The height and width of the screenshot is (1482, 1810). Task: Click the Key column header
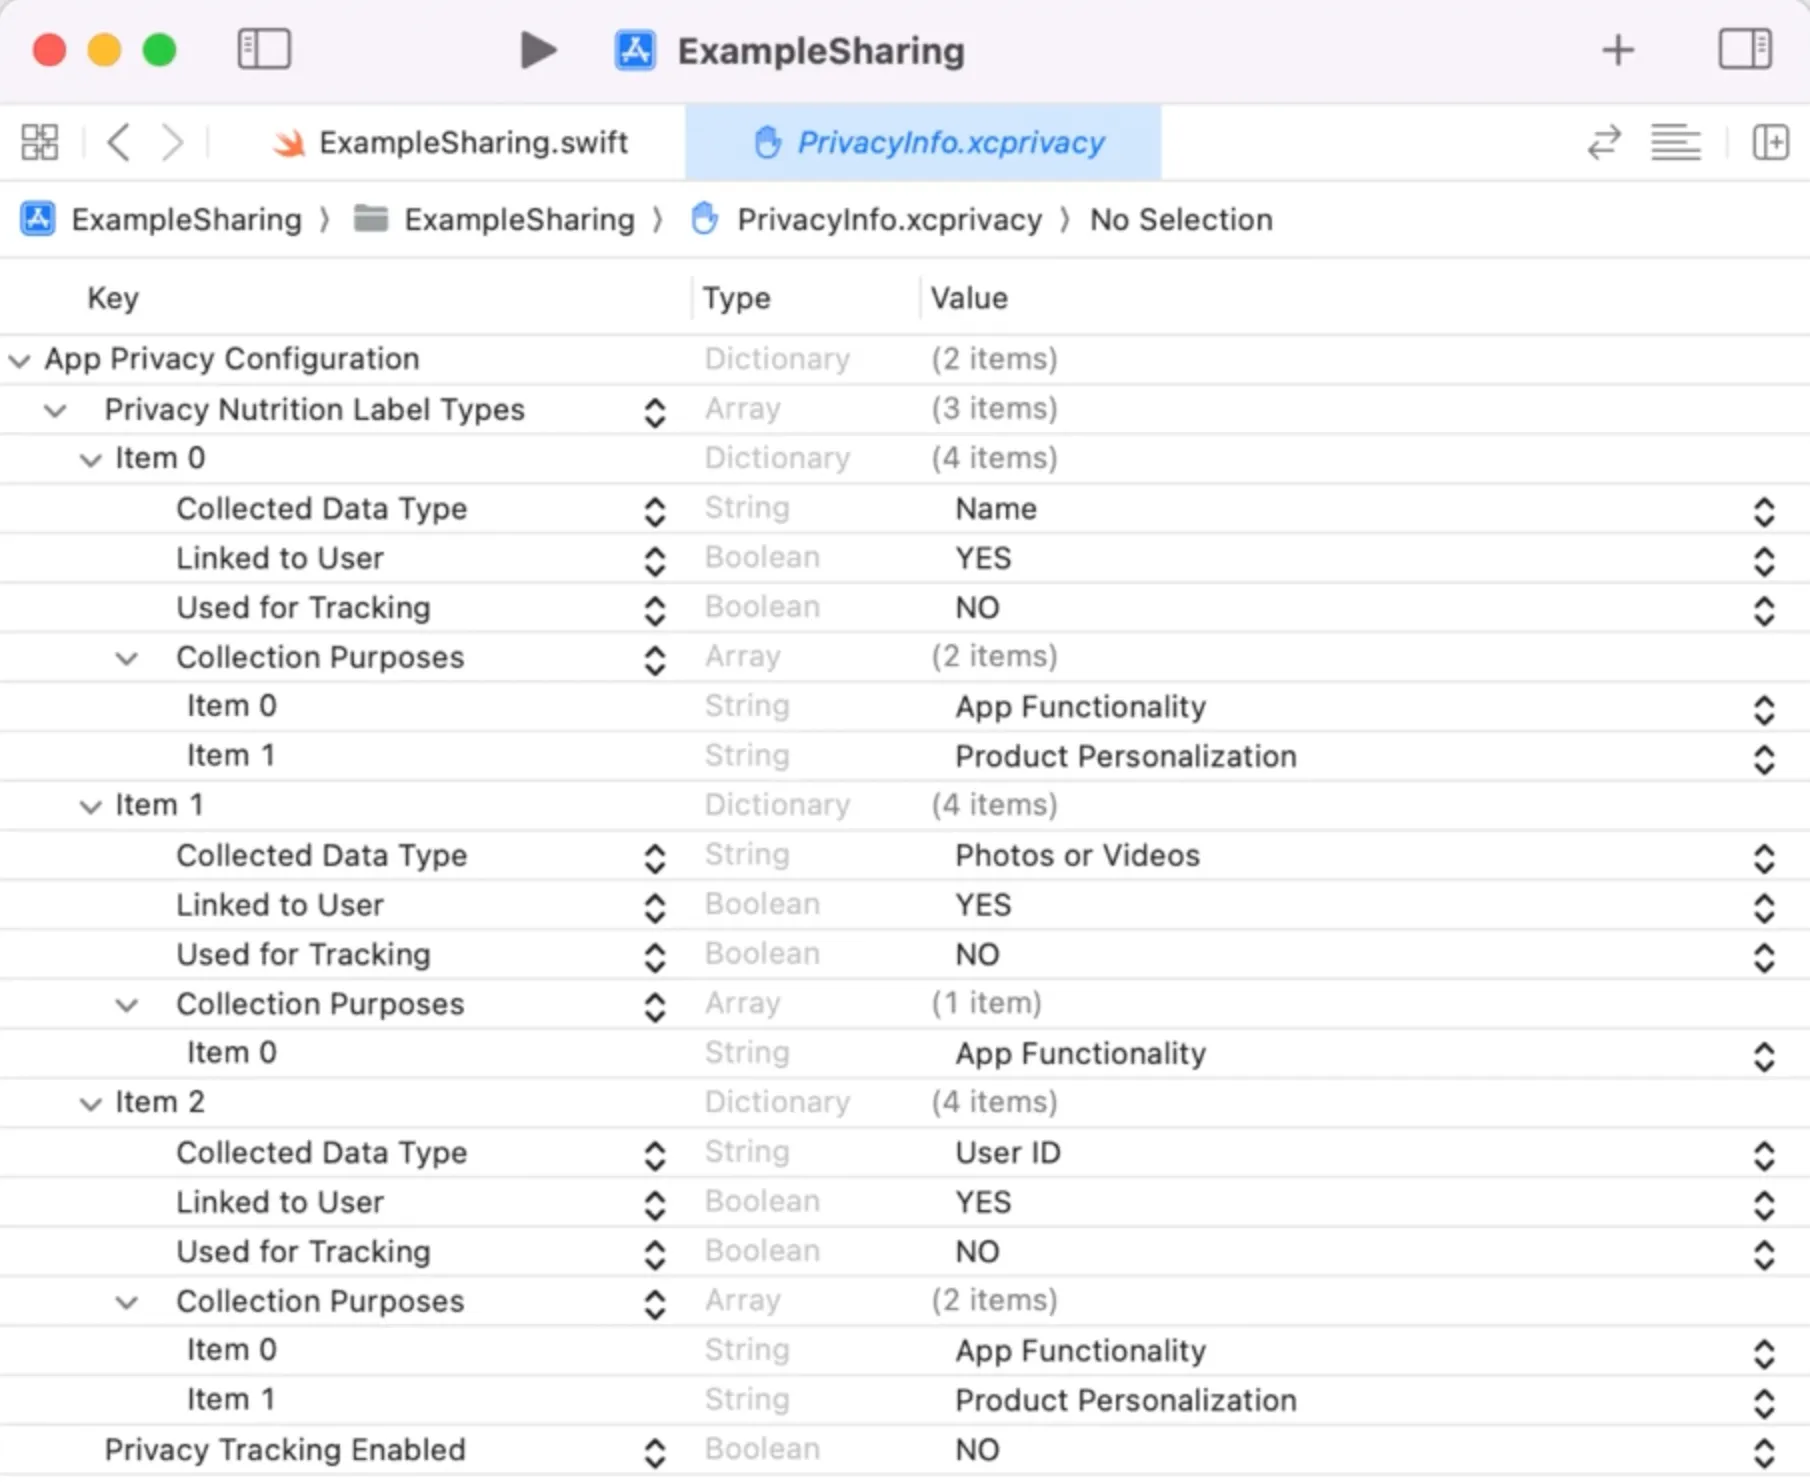click(113, 298)
